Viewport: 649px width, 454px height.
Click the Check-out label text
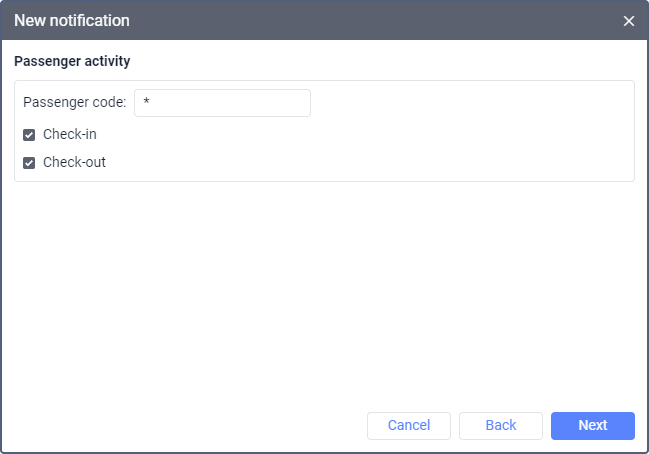74,162
